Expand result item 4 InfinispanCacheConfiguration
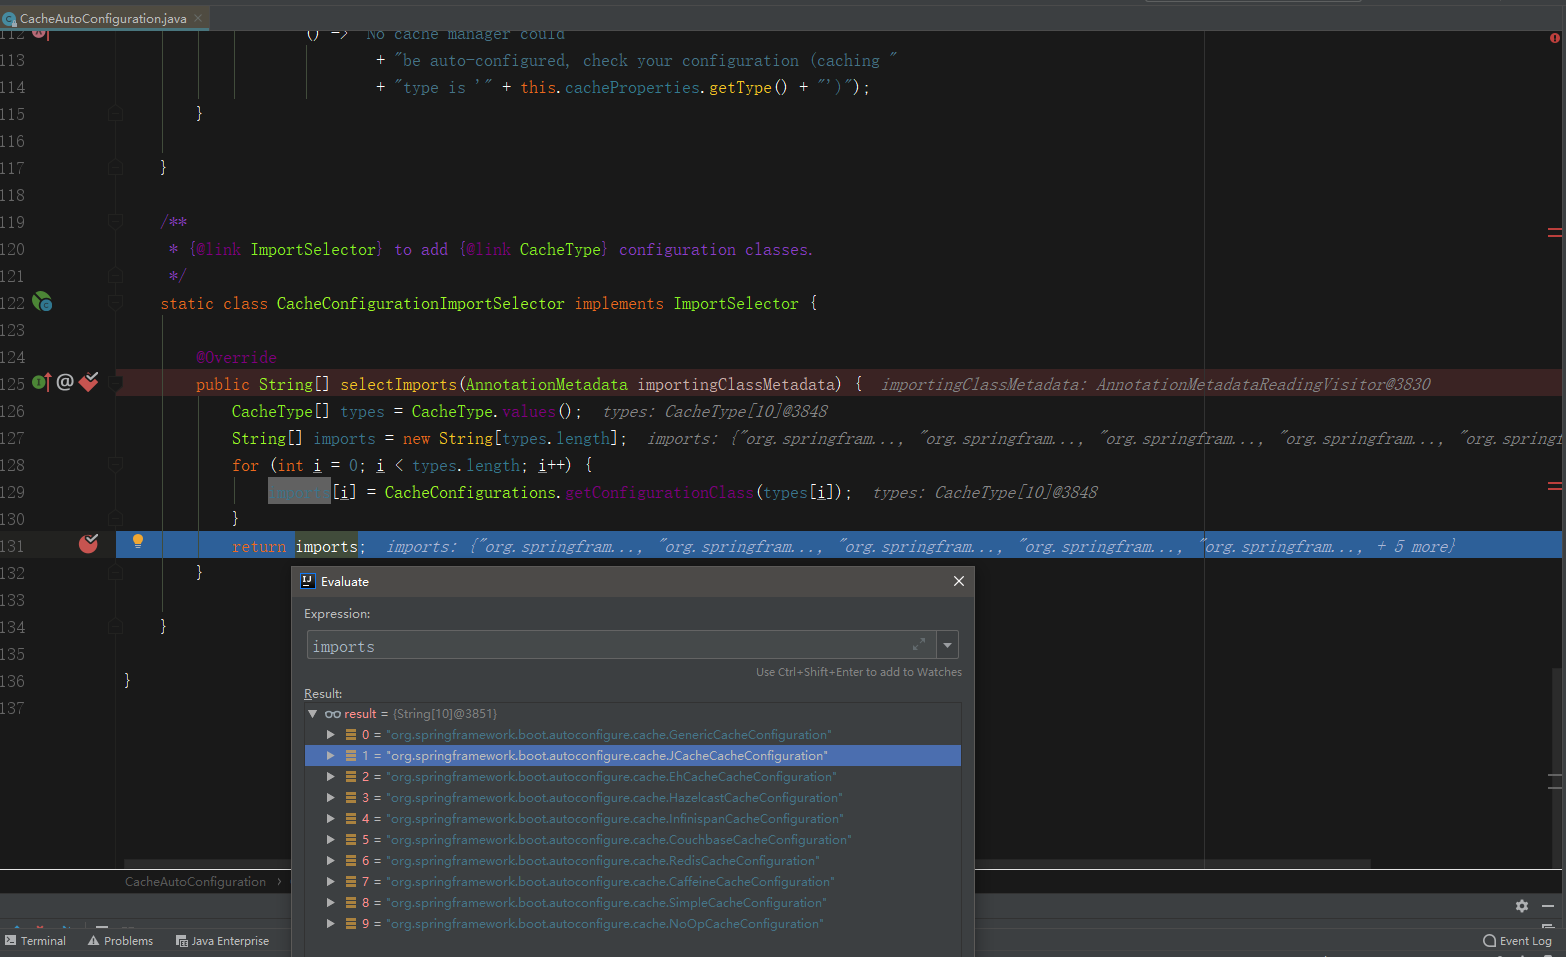The width and height of the screenshot is (1566, 957). [330, 819]
